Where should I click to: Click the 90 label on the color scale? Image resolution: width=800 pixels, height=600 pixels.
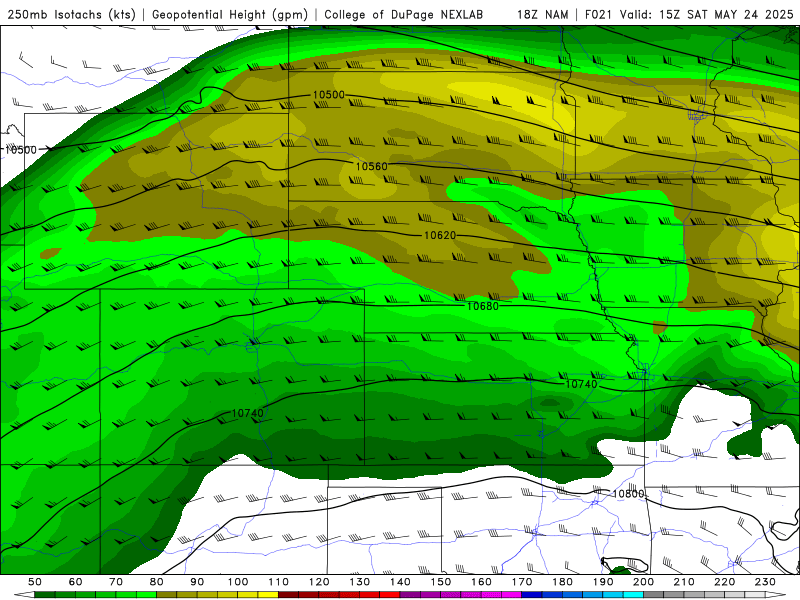[197, 582]
